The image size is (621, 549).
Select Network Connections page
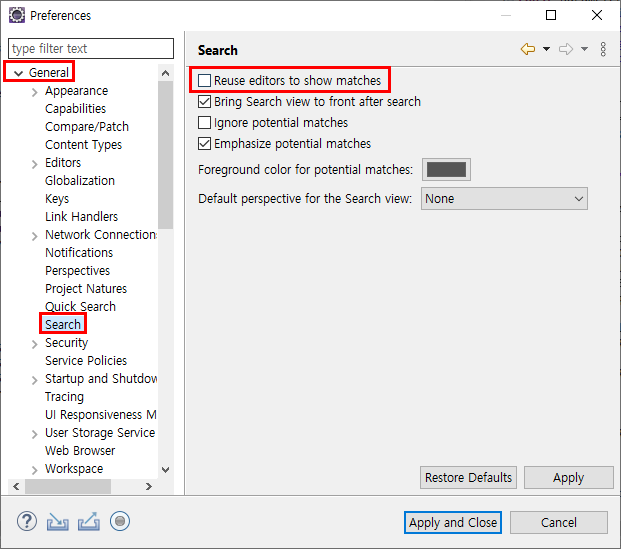click(101, 234)
